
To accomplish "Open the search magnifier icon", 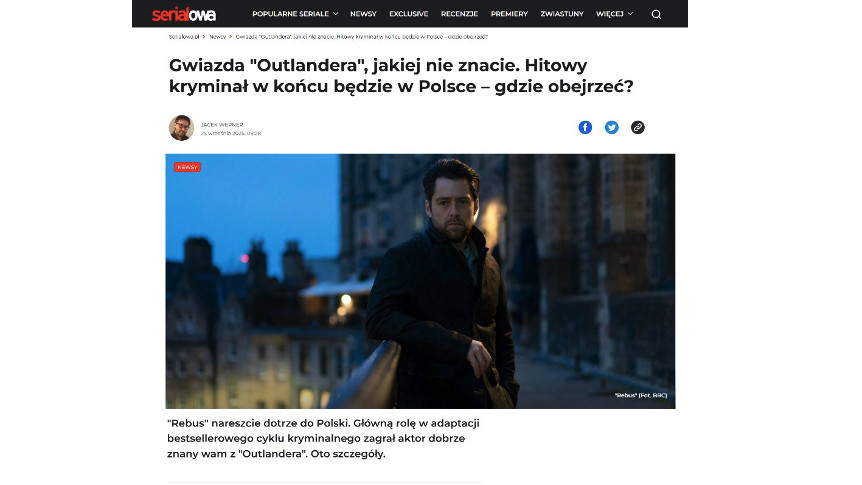I will tap(656, 14).
